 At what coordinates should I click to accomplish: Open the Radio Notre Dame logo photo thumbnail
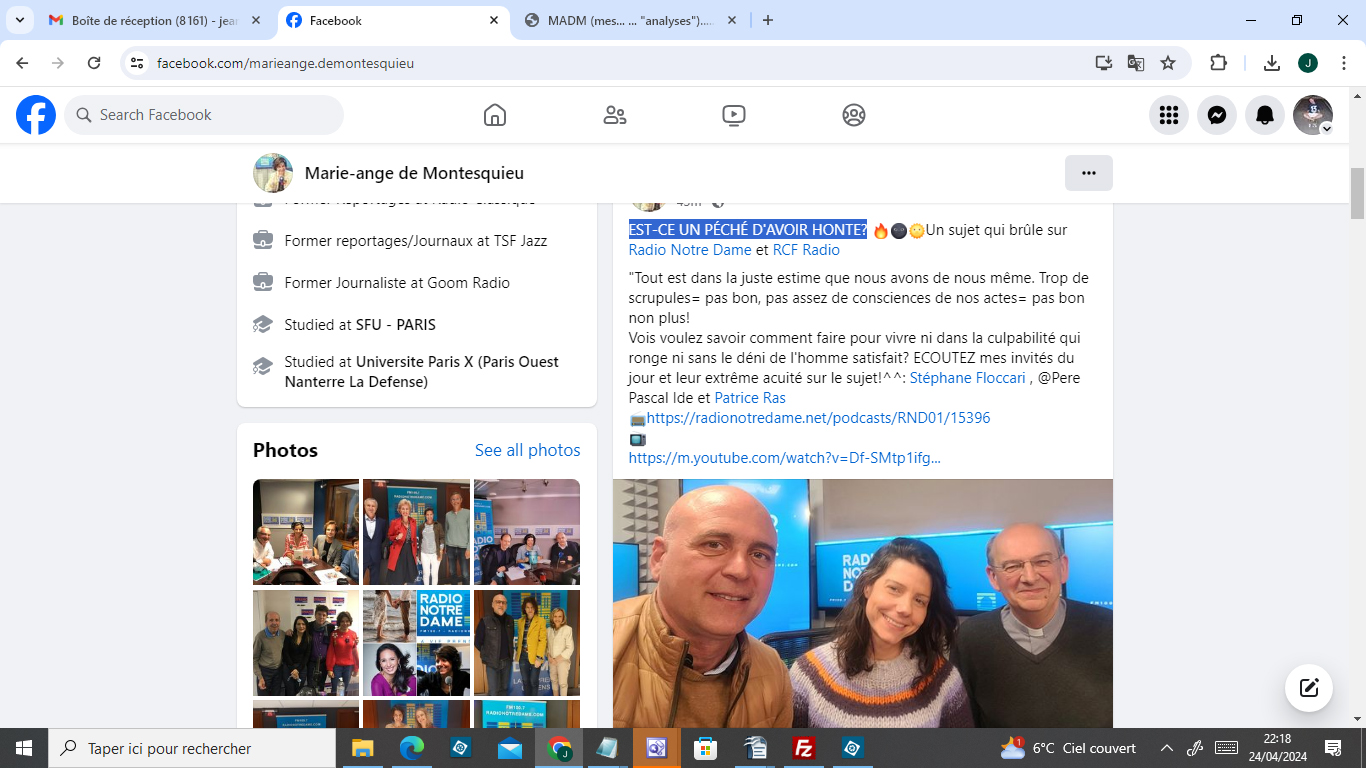[416, 642]
